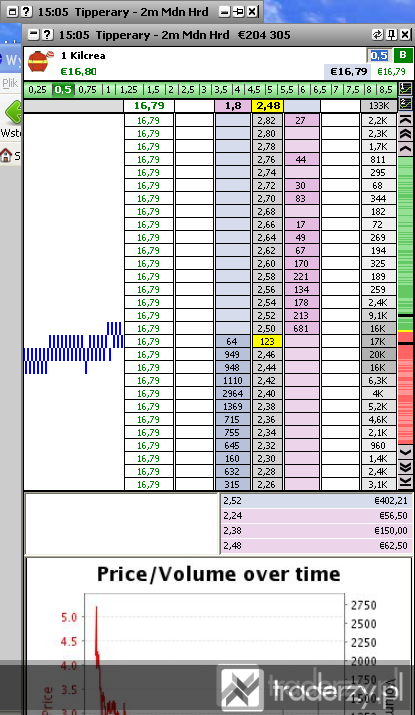Screen dimensions: 415x715
Task: Choose stake 3,5
Action: (x=221, y=90)
